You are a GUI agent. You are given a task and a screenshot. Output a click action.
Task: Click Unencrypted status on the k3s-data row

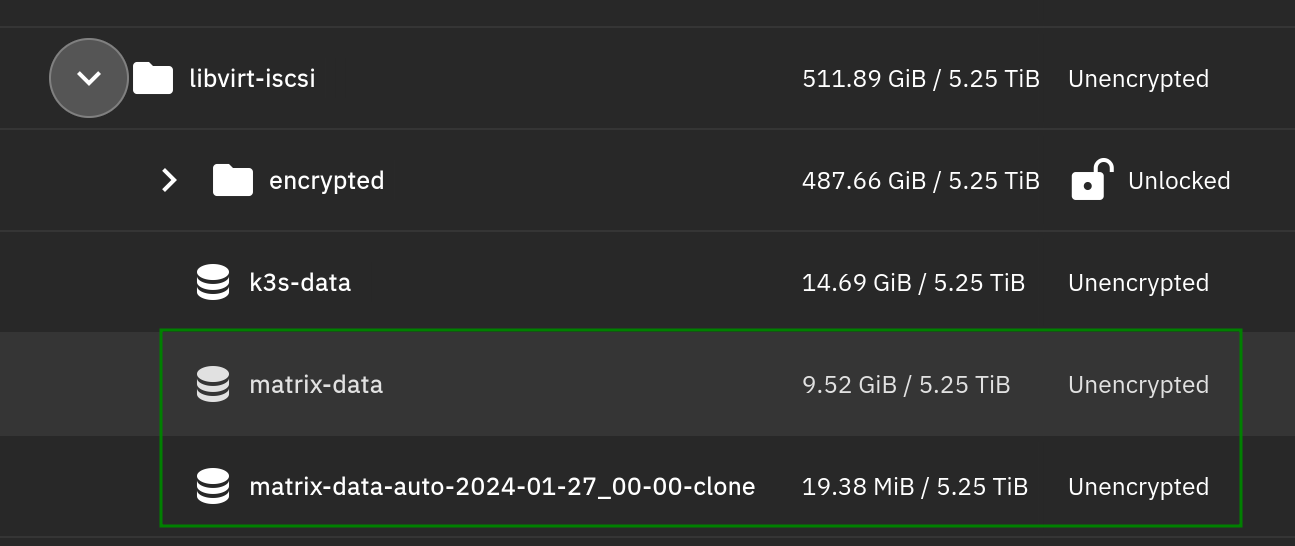(x=1138, y=283)
